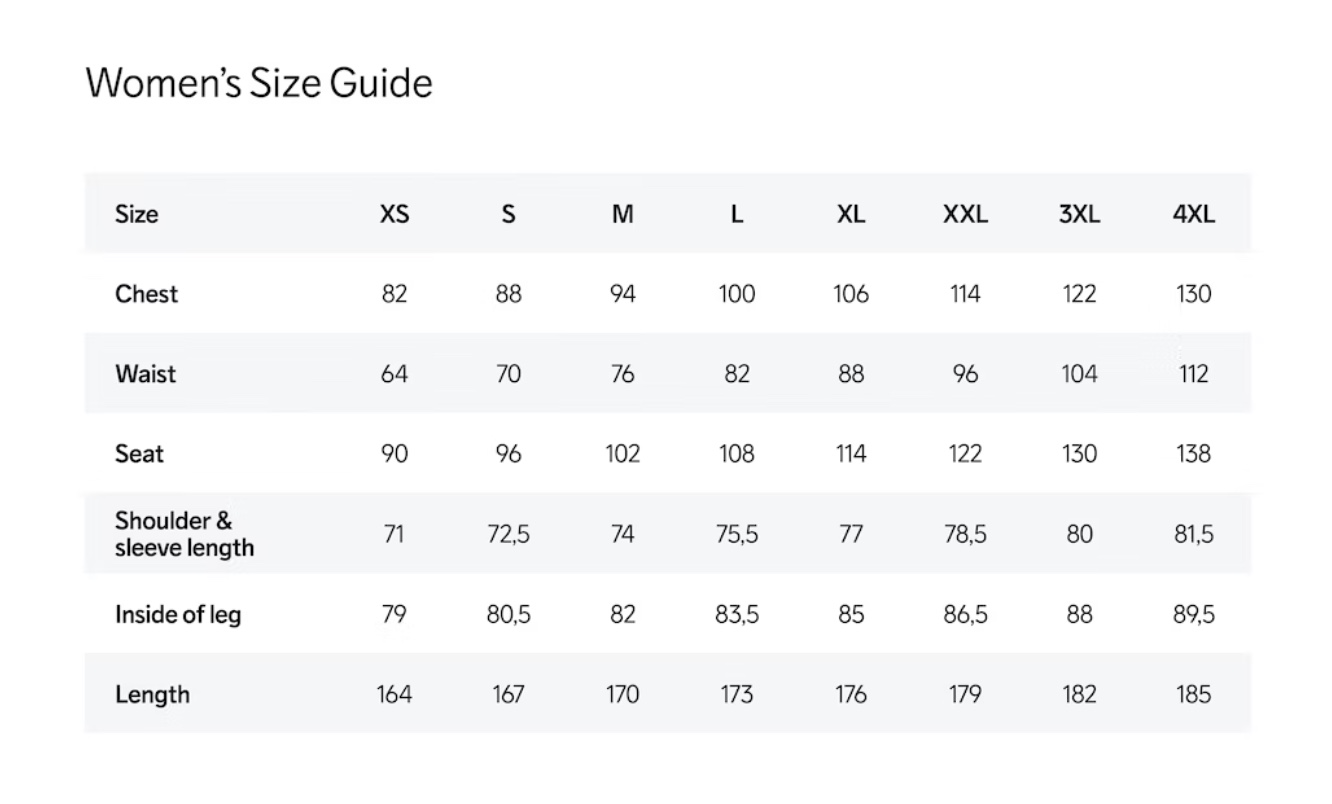Select the XS column header
Image resolution: width=1332 pixels, height=804 pixels.
pyautogui.click(x=394, y=214)
